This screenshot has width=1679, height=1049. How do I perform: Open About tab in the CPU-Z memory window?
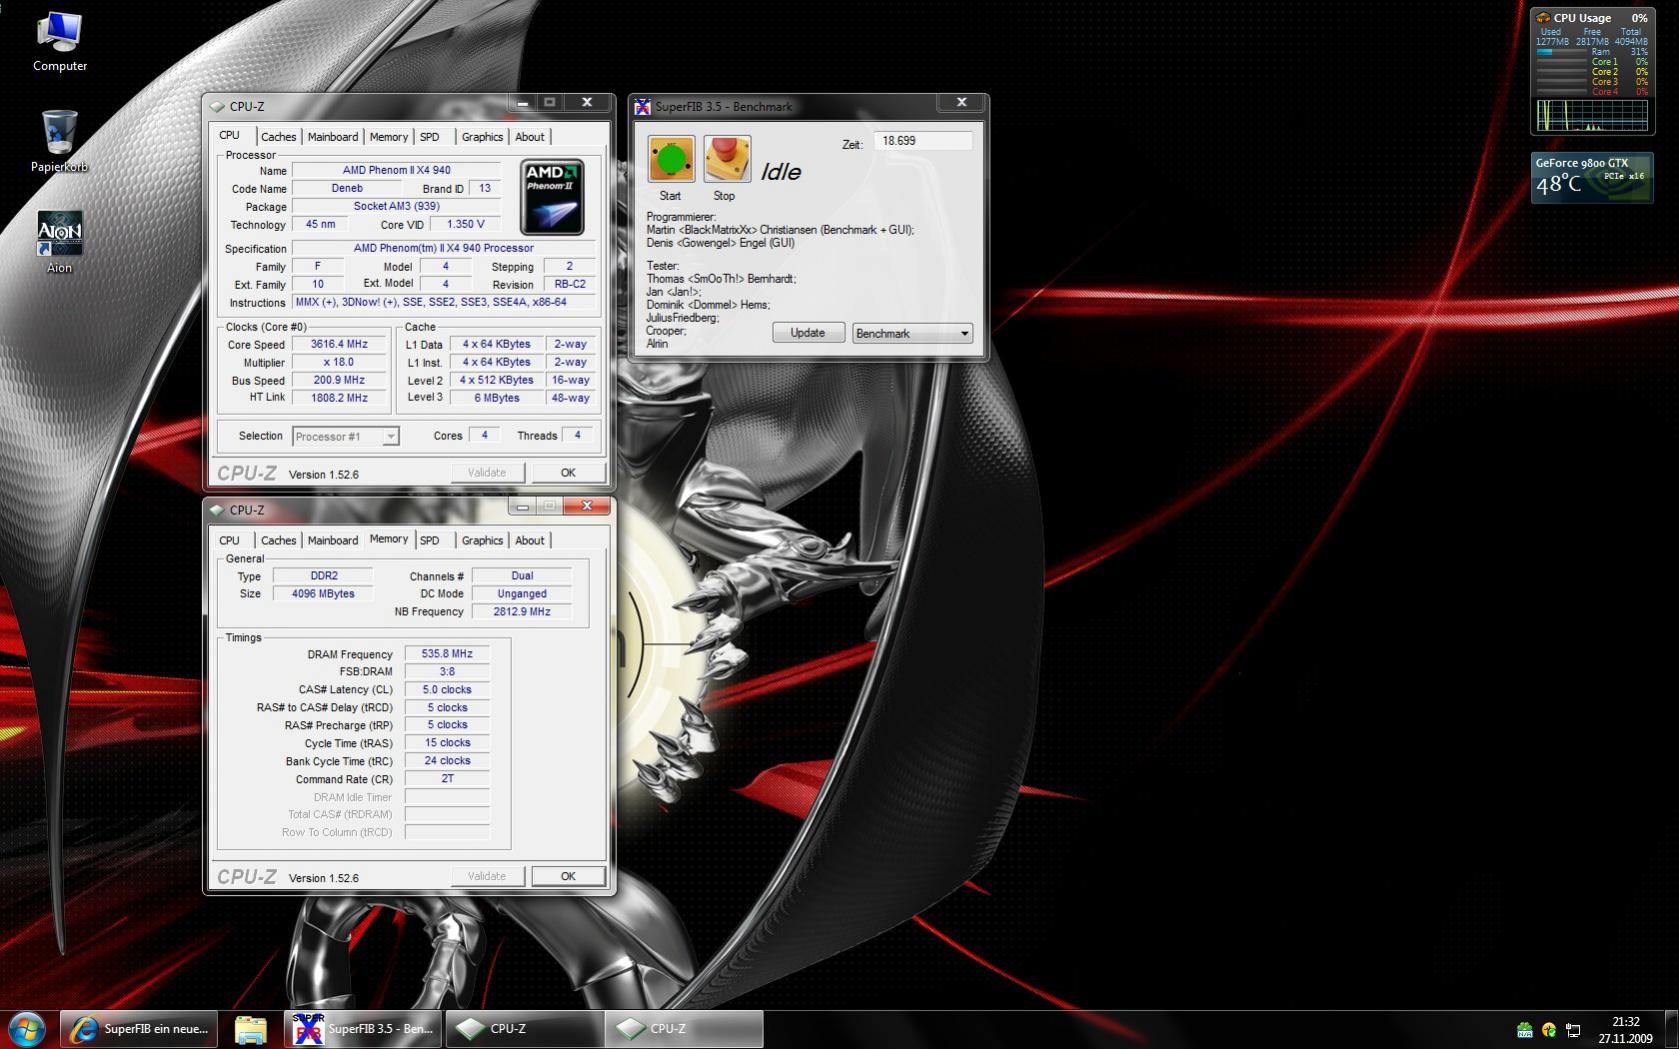click(x=530, y=540)
